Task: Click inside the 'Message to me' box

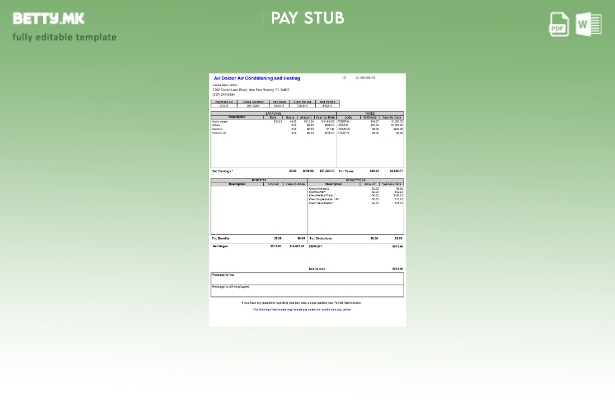Action: (x=307, y=279)
